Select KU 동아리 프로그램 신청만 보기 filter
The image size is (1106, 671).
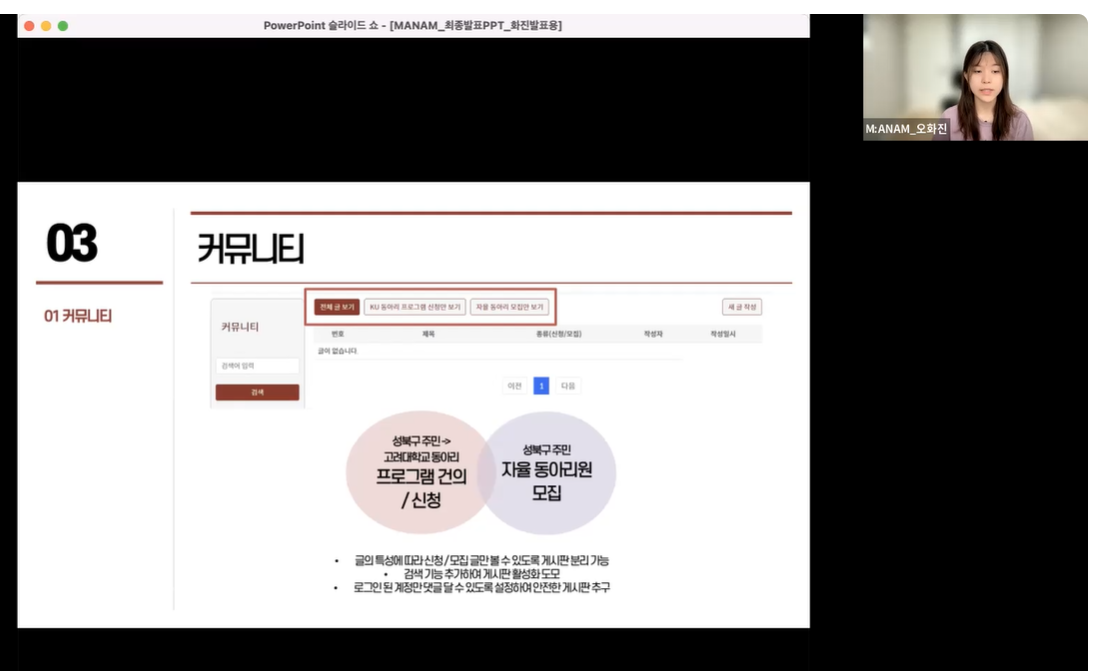tap(415, 307)
